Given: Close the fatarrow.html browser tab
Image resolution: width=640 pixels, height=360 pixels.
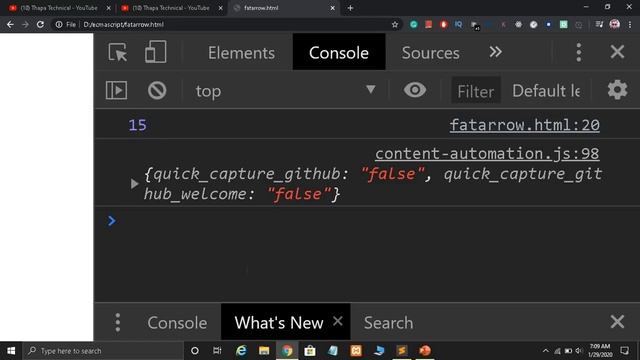Looking at the screenshot, I should pos(333,8).
